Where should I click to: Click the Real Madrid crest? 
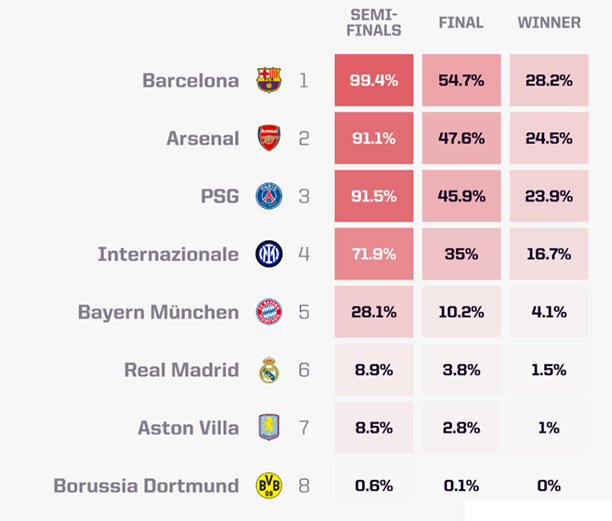tap(269, 370)
